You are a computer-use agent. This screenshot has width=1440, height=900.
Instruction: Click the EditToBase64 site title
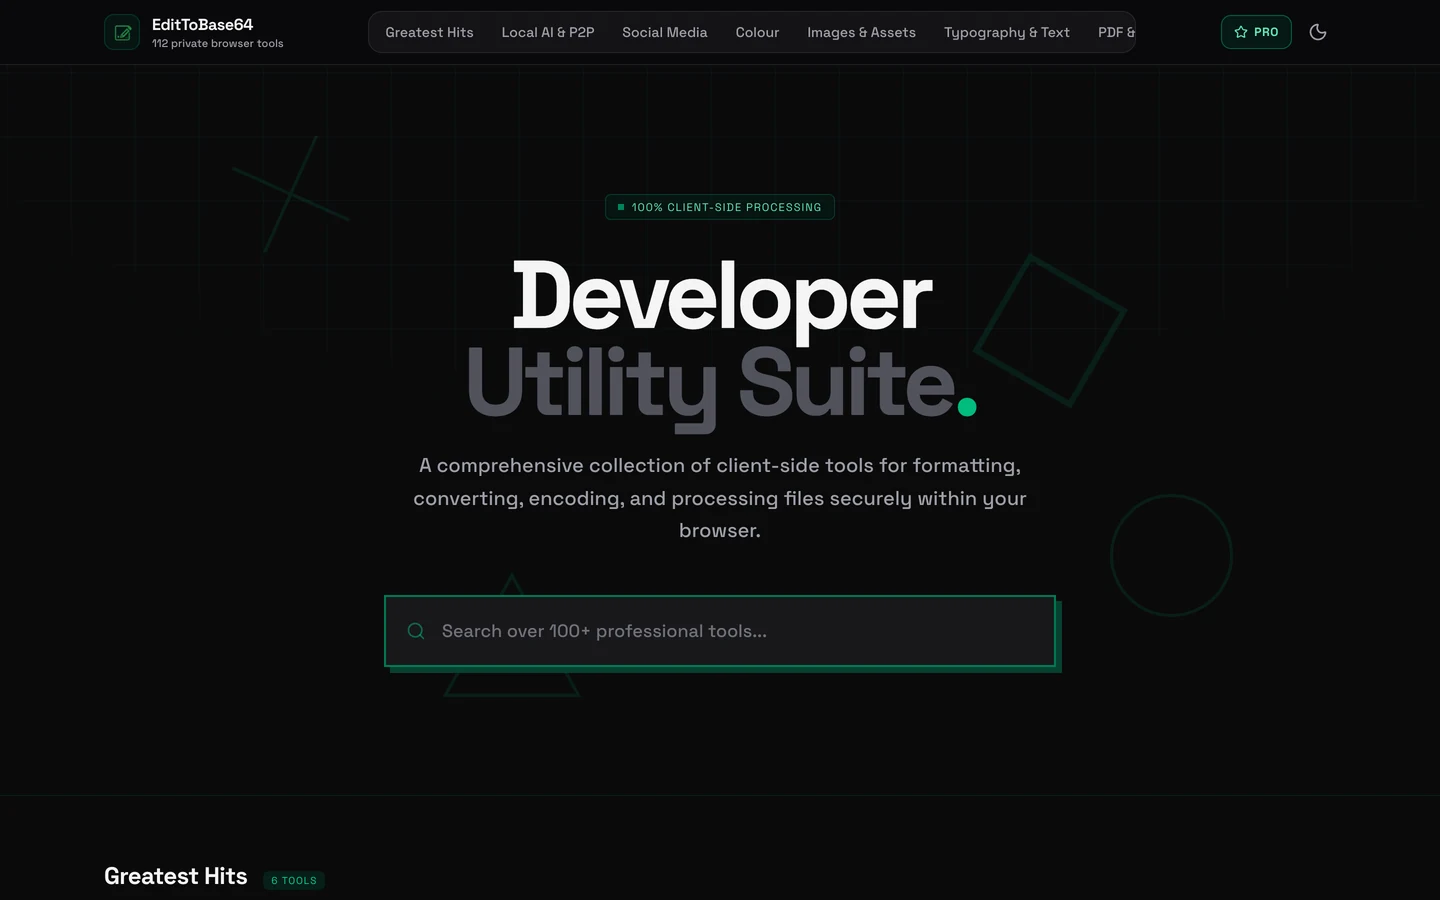pyautogui.click(x=202, y=24)
